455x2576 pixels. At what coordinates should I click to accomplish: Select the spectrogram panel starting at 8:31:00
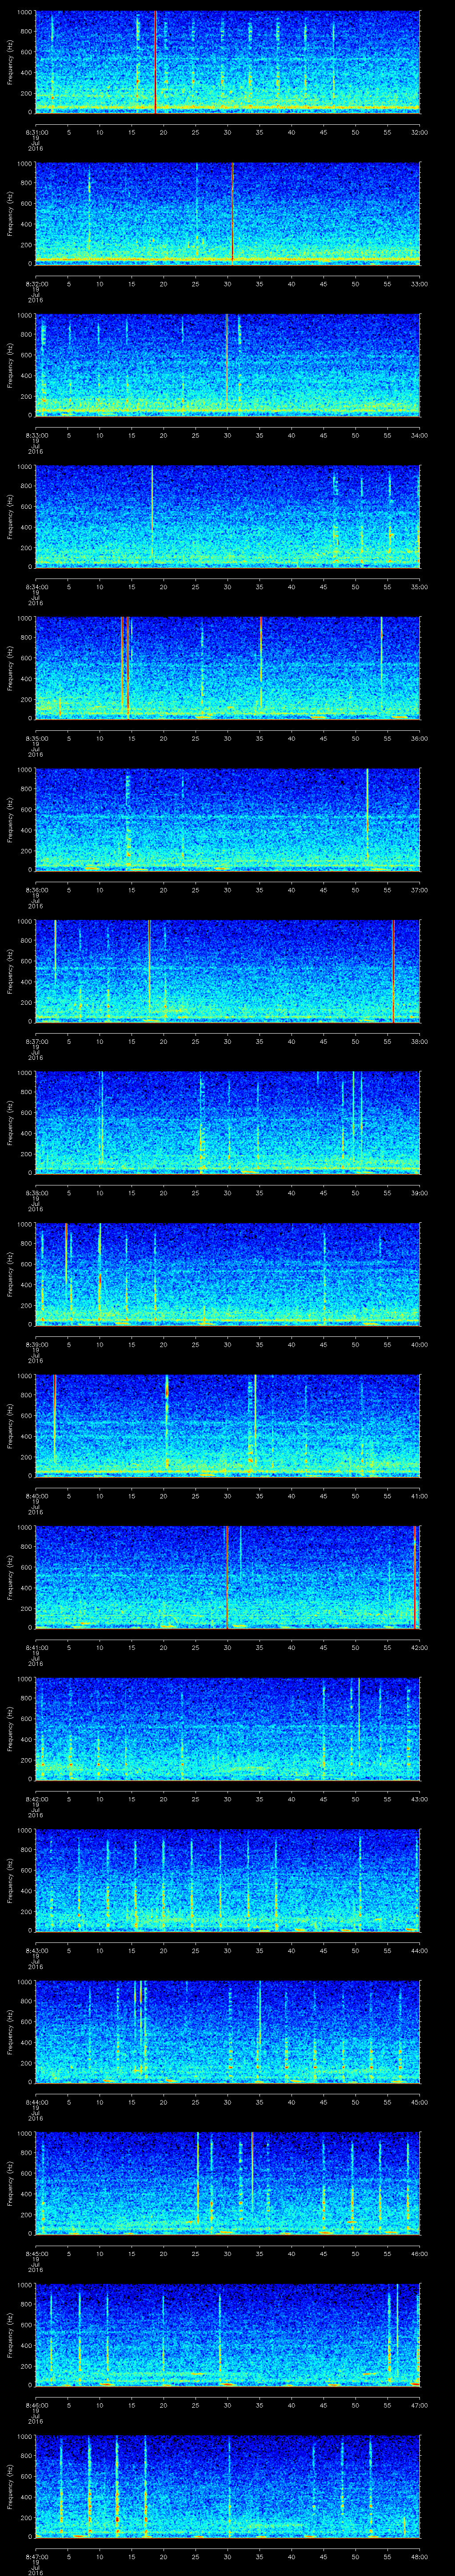227,62
